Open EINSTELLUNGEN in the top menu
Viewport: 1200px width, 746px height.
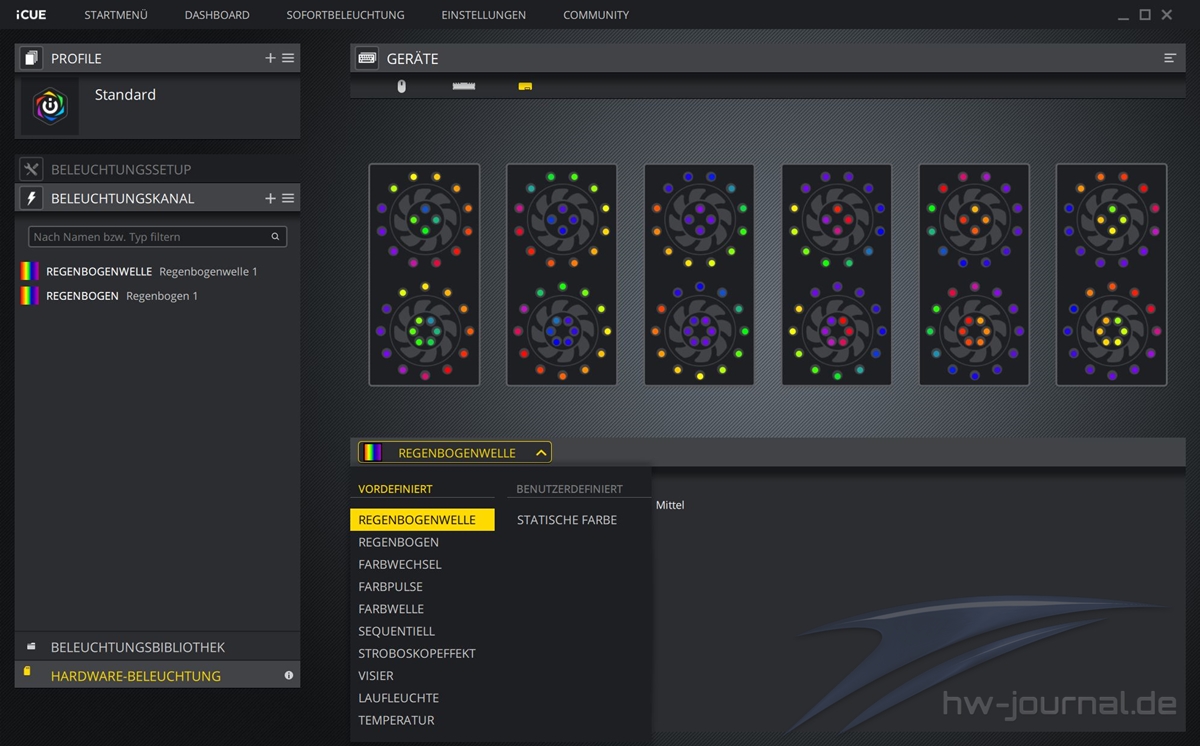483,15
